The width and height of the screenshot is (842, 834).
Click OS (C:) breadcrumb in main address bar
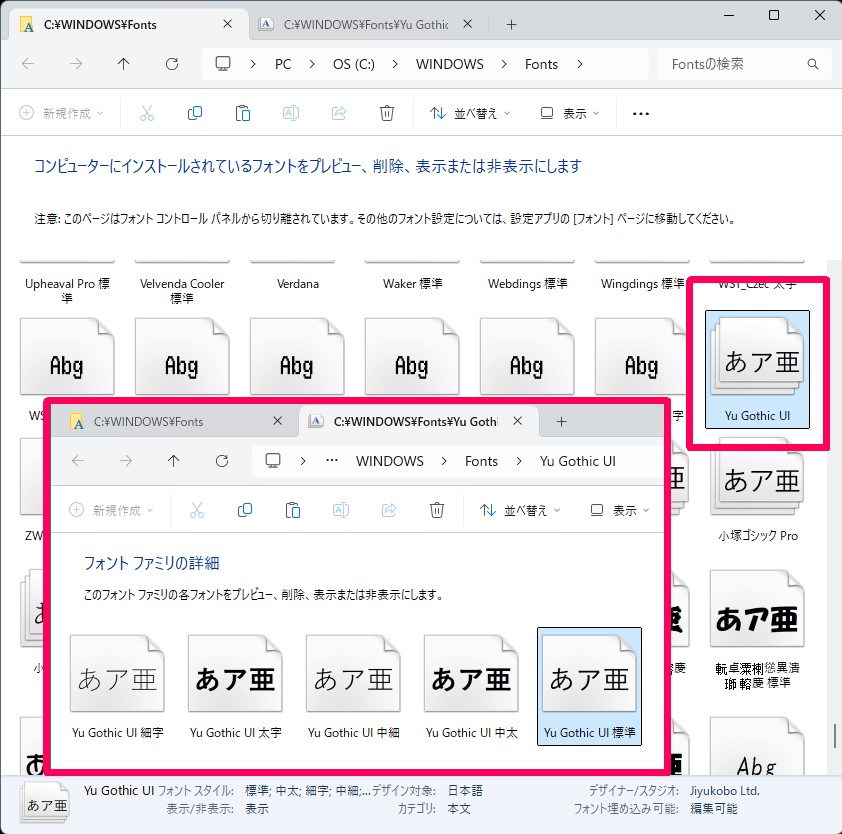(x=354, y=64)
